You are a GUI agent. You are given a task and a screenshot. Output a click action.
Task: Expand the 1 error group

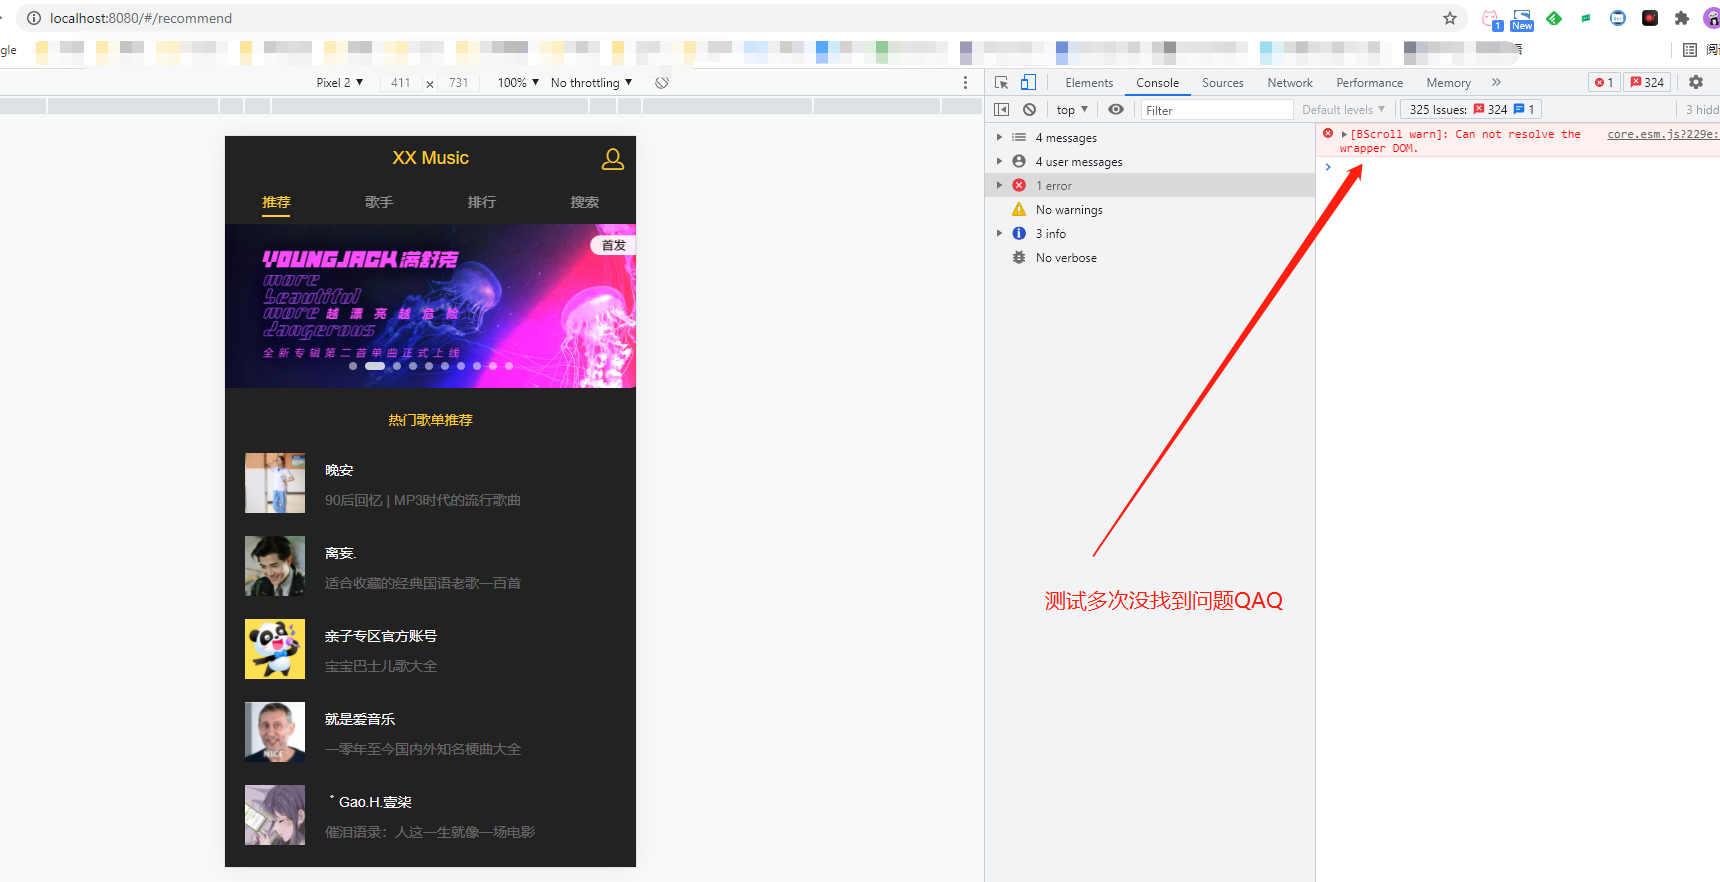[999, 186]
